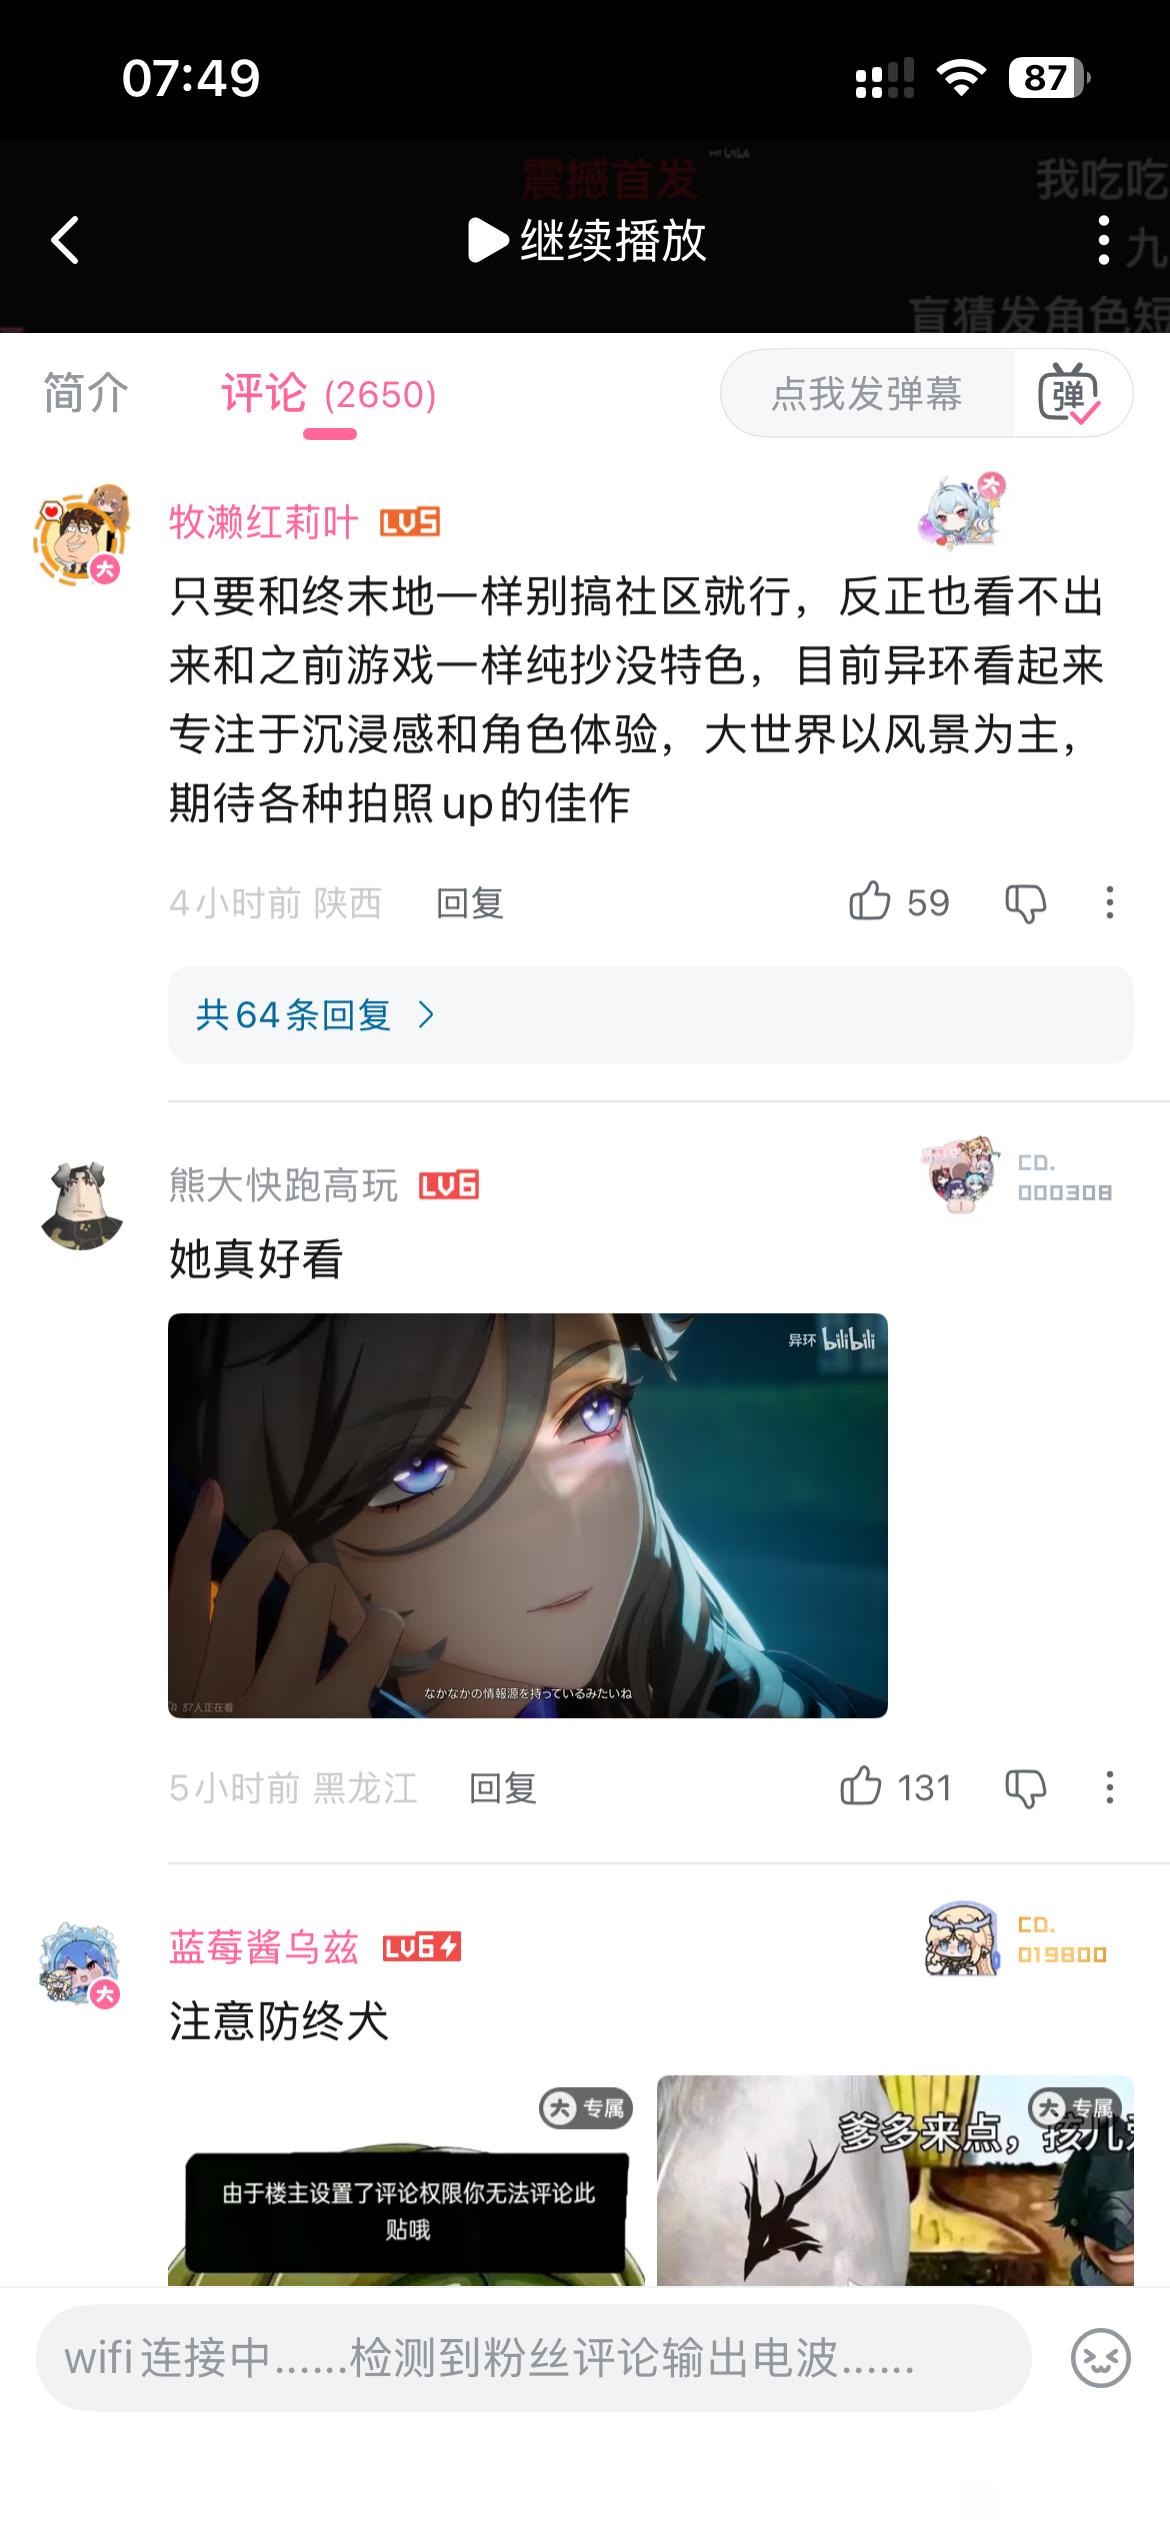Dislike 熊大快跑高玩's comment

click(1025, 1787)
